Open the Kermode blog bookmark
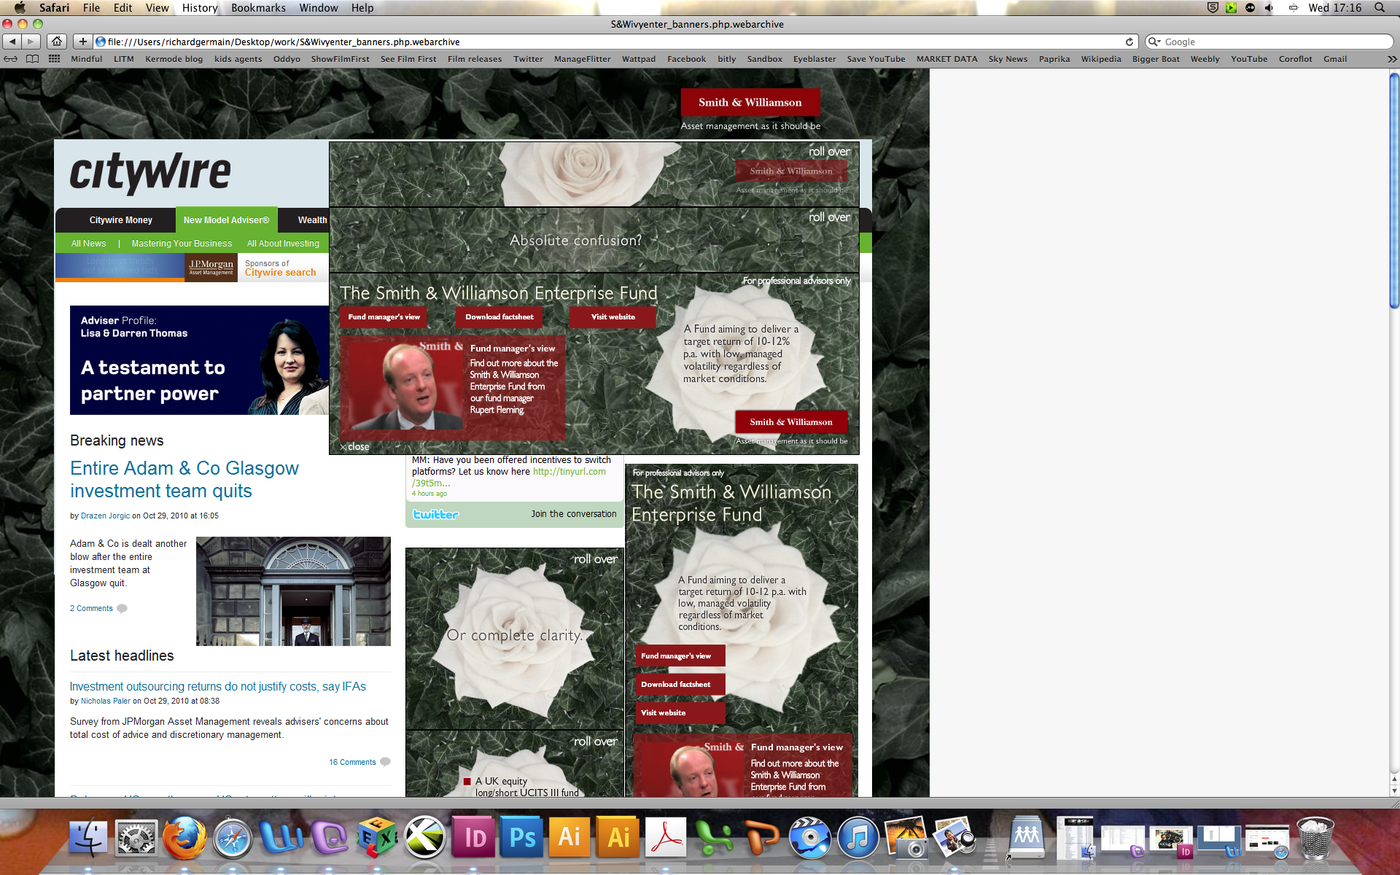The height and width of the screenshot is (875, 1400). (x=174, y=59)
